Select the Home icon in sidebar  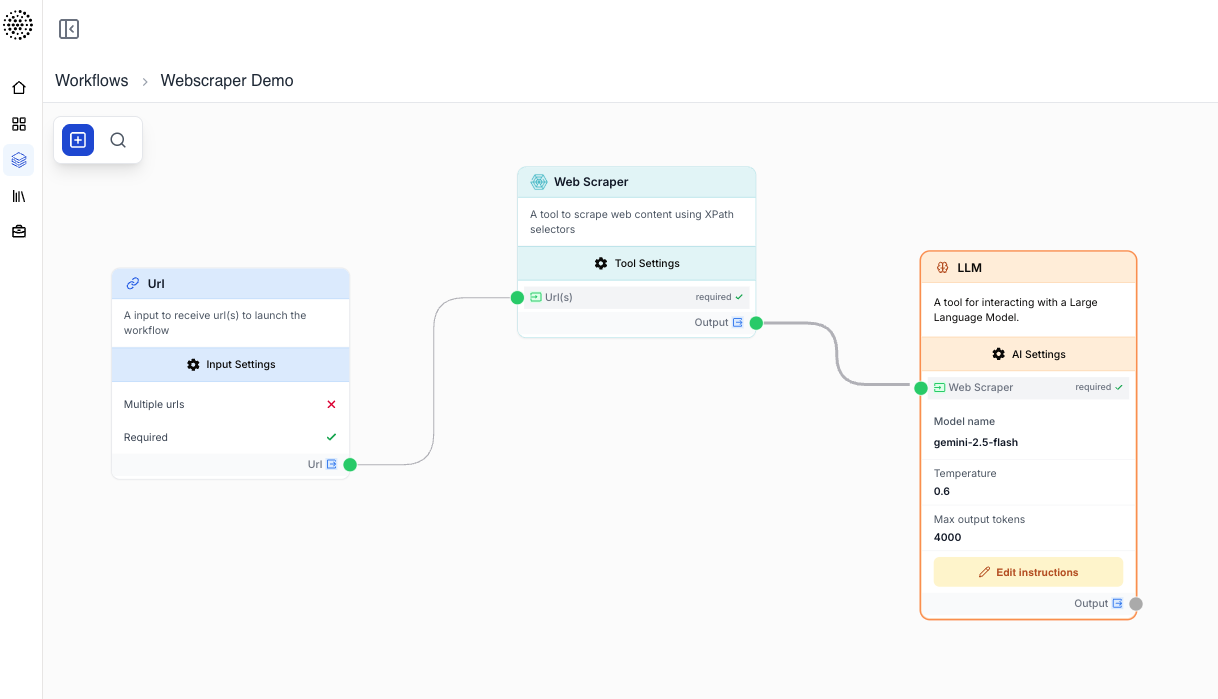click(18, 88)
